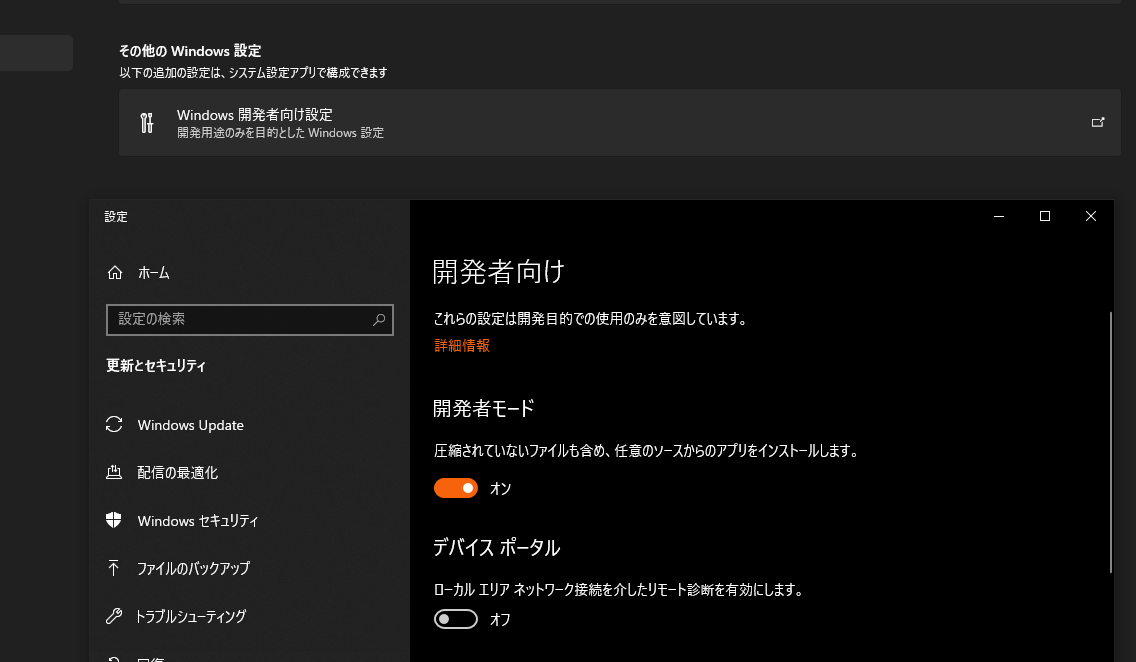Click the Windows Update refresh arrows icon
Image resolution: width=1136 pixels, height=662 pixels.
(x=114, y=424)
